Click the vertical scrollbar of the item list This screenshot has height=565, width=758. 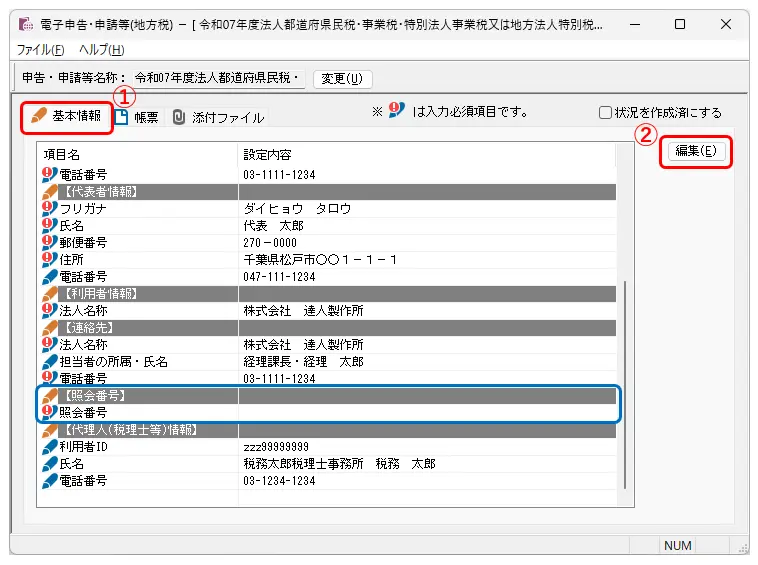point(626,380)
